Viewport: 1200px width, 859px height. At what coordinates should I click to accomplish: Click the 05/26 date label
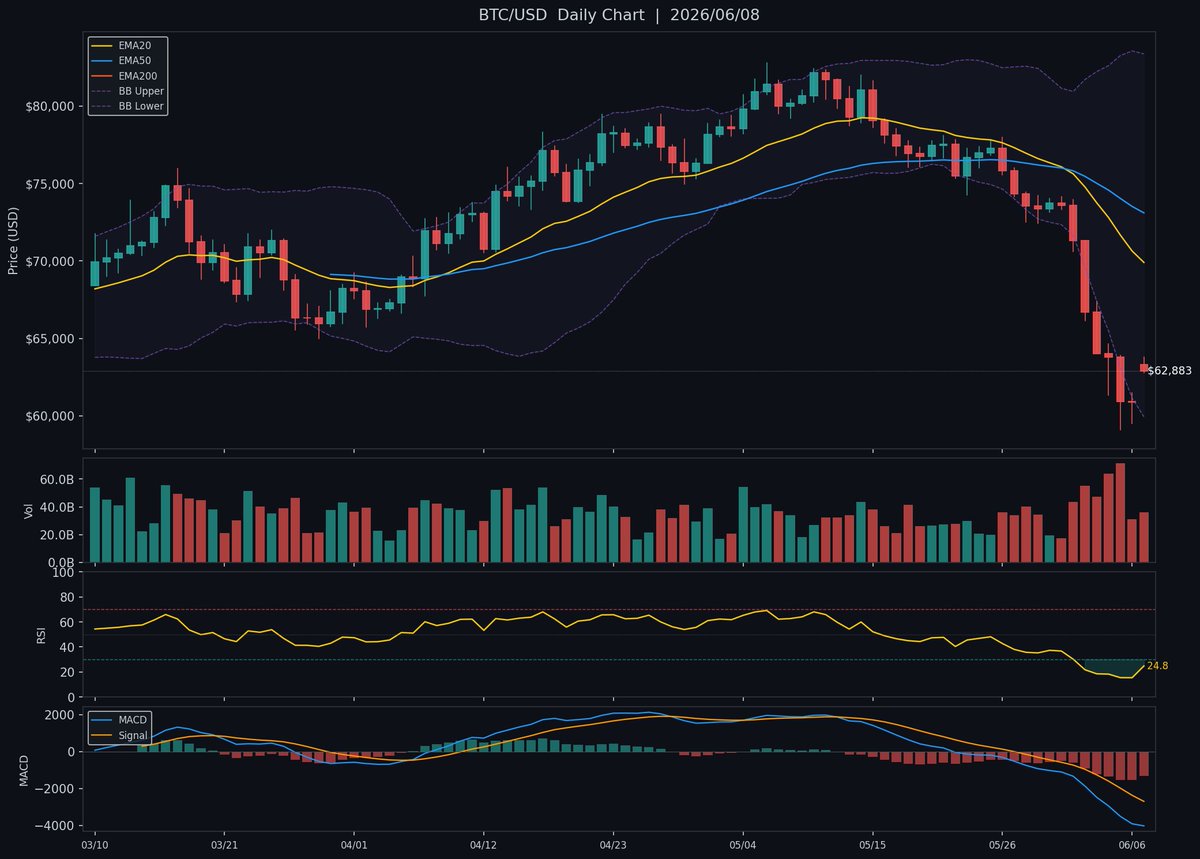click(1002, 846)
